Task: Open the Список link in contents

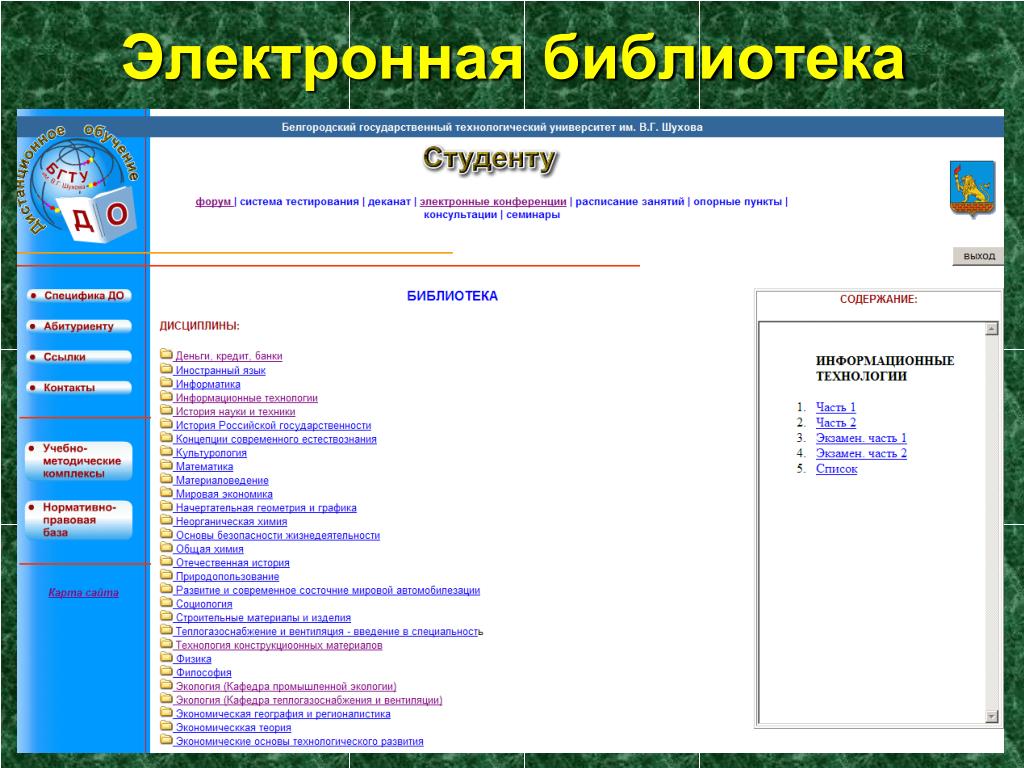Action: pos(836,469)
